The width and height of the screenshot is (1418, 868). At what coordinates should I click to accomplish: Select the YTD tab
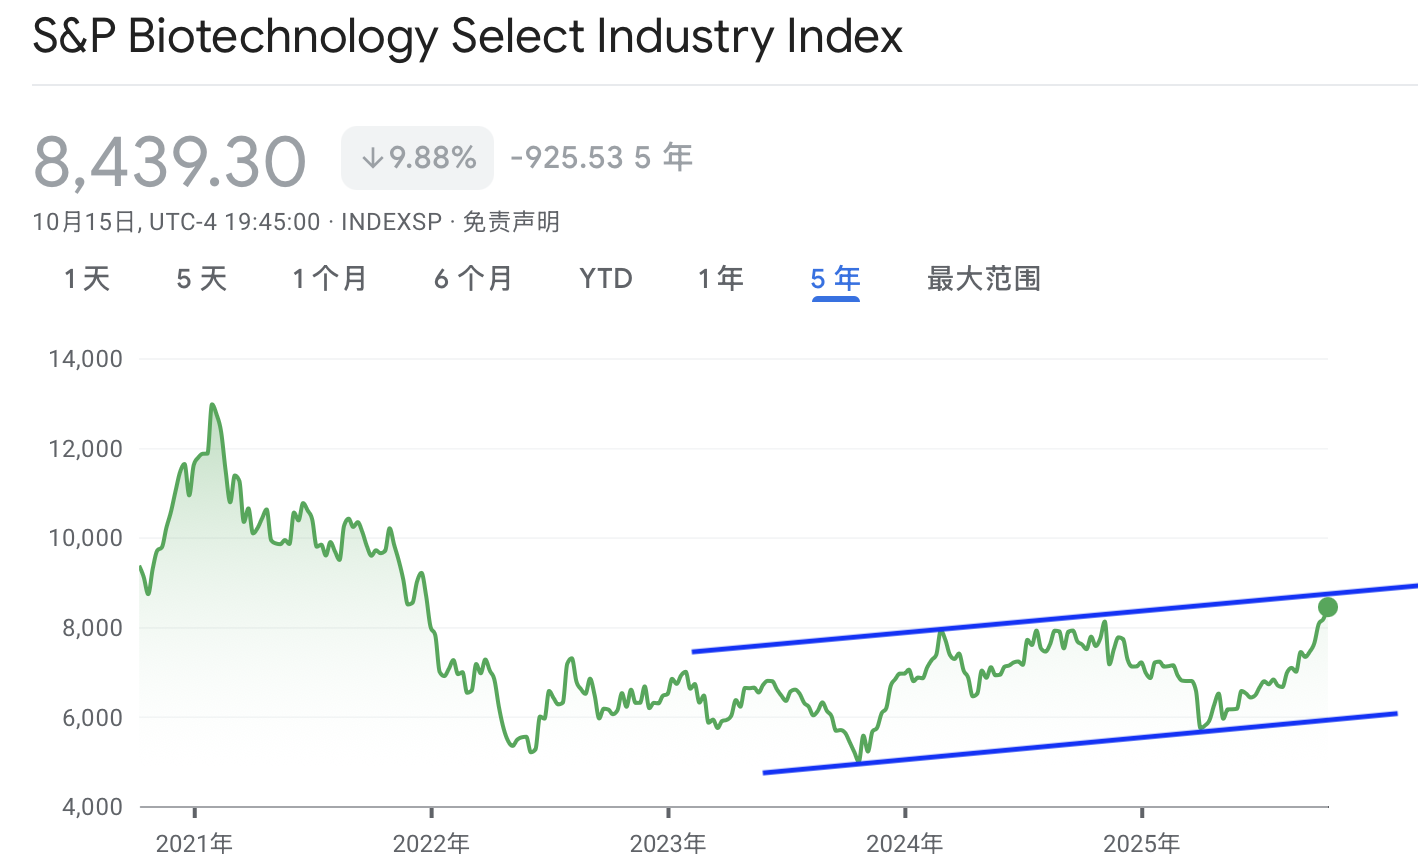click(x=606, y=278)
